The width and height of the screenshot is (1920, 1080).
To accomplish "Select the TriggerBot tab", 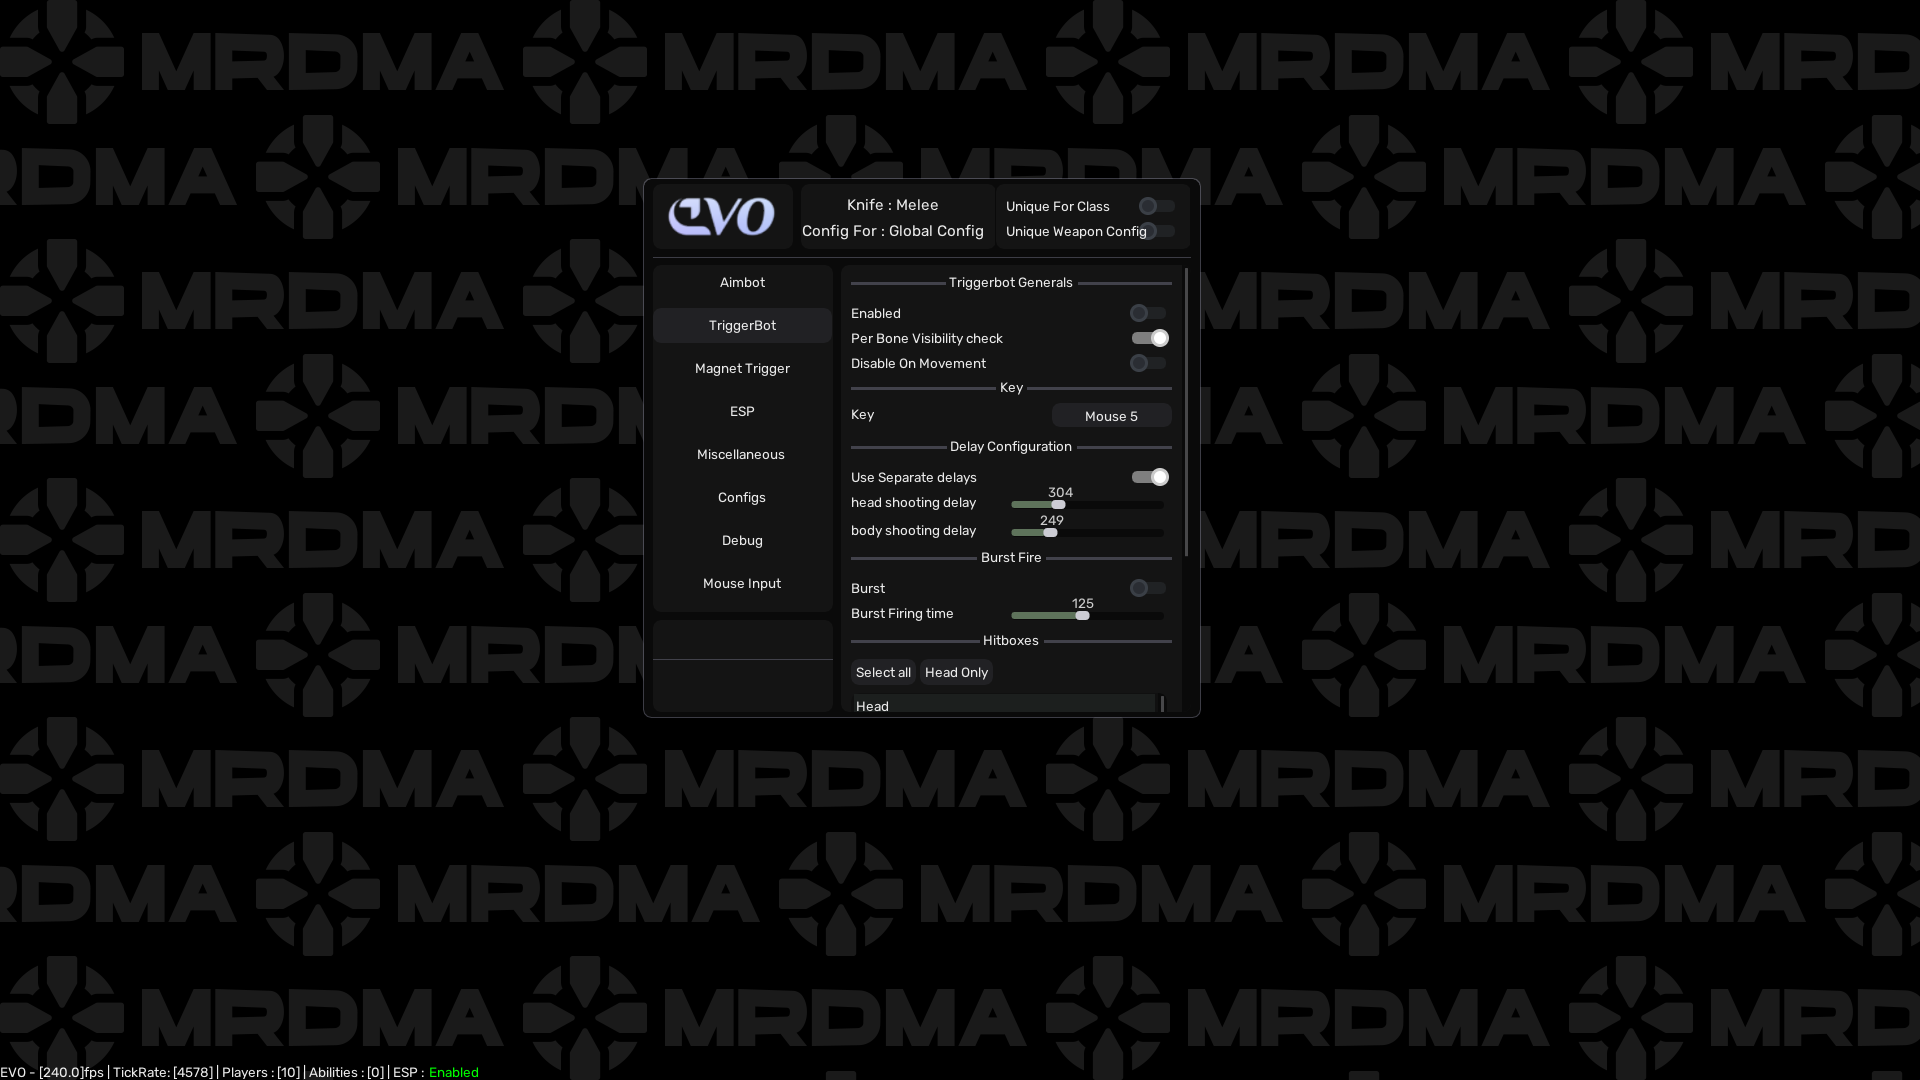I will (x=742, y=326).
